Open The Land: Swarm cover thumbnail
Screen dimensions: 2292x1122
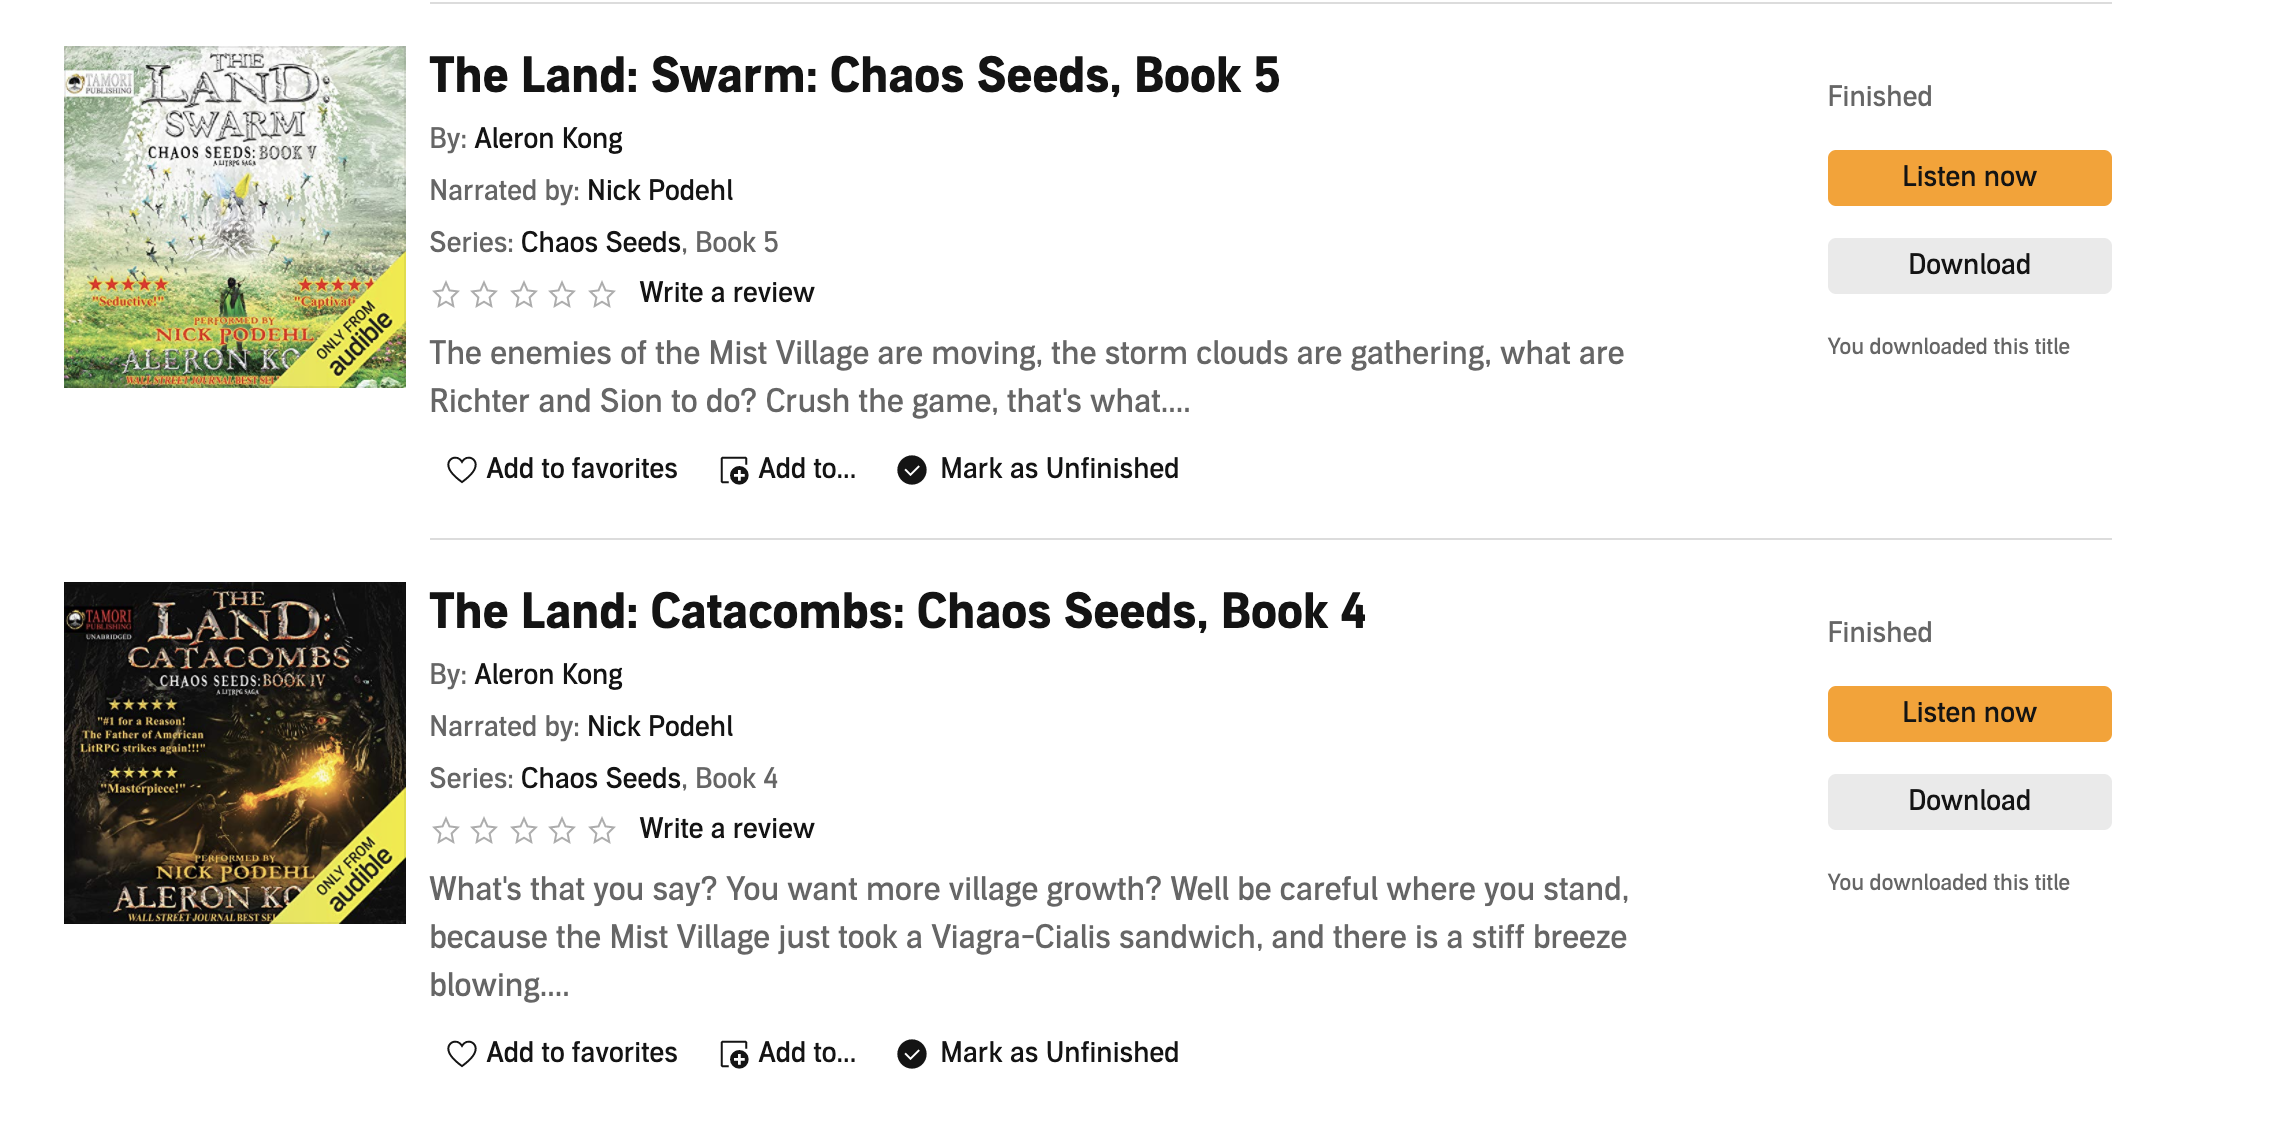point(235,217)
